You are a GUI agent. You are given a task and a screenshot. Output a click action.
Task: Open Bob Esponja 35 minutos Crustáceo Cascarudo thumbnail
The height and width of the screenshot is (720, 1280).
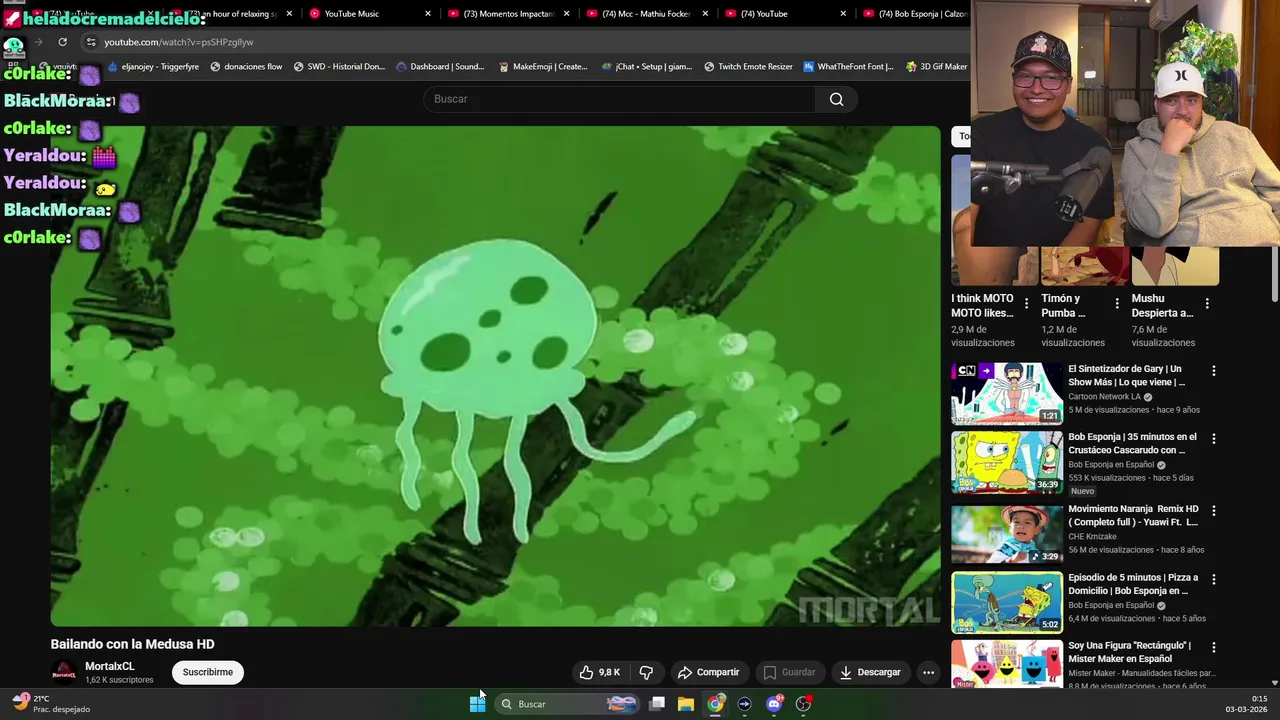[1007, 462]
